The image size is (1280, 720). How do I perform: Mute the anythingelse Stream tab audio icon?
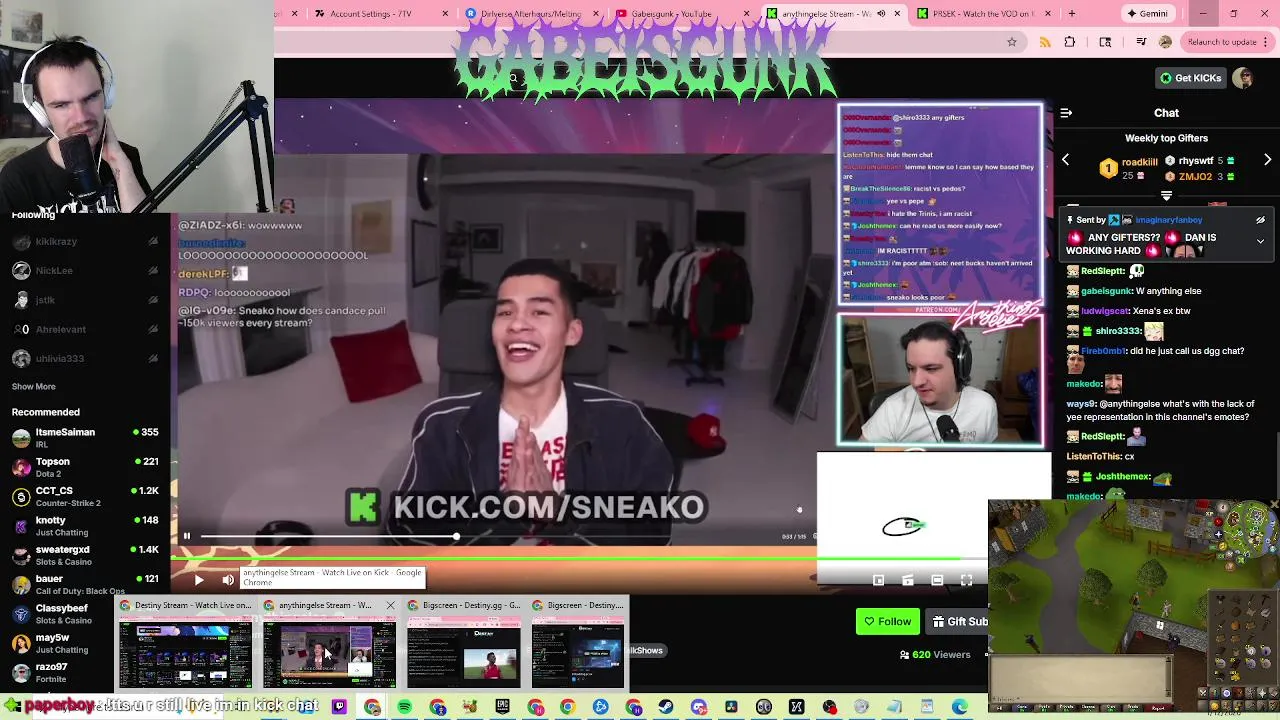coord(880,14)
